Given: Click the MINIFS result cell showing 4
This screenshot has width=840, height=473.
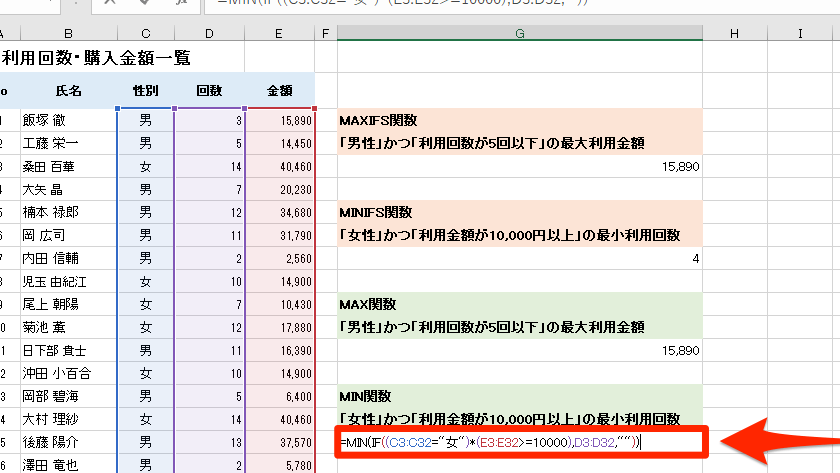Looking at the screenshot, I should [x=520, y=259].
